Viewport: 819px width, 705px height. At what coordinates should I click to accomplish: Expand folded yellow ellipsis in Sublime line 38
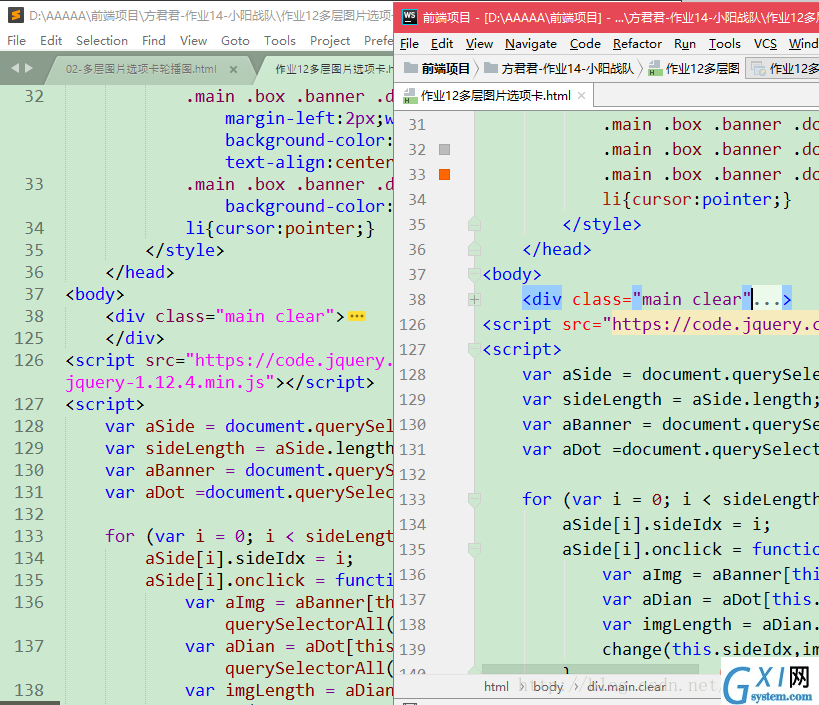pyautogui.click(x=357, y=316)
